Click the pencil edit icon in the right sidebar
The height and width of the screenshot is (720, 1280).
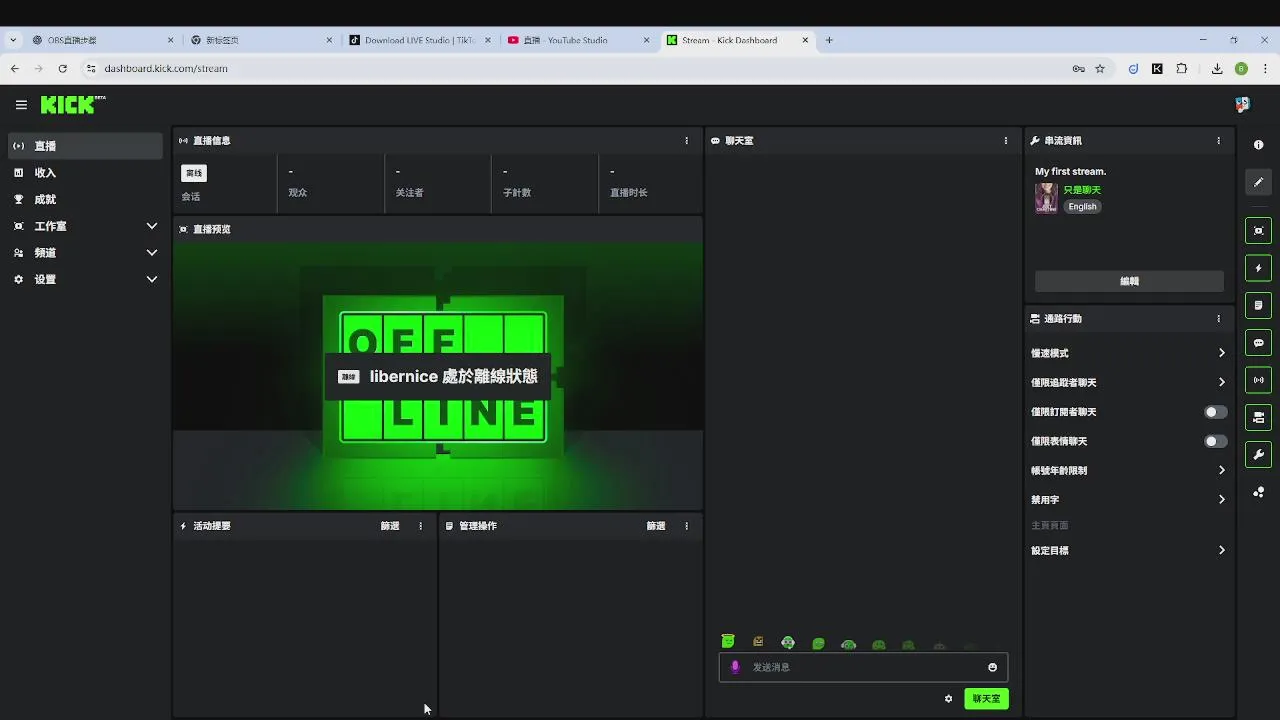(1258, 182)
